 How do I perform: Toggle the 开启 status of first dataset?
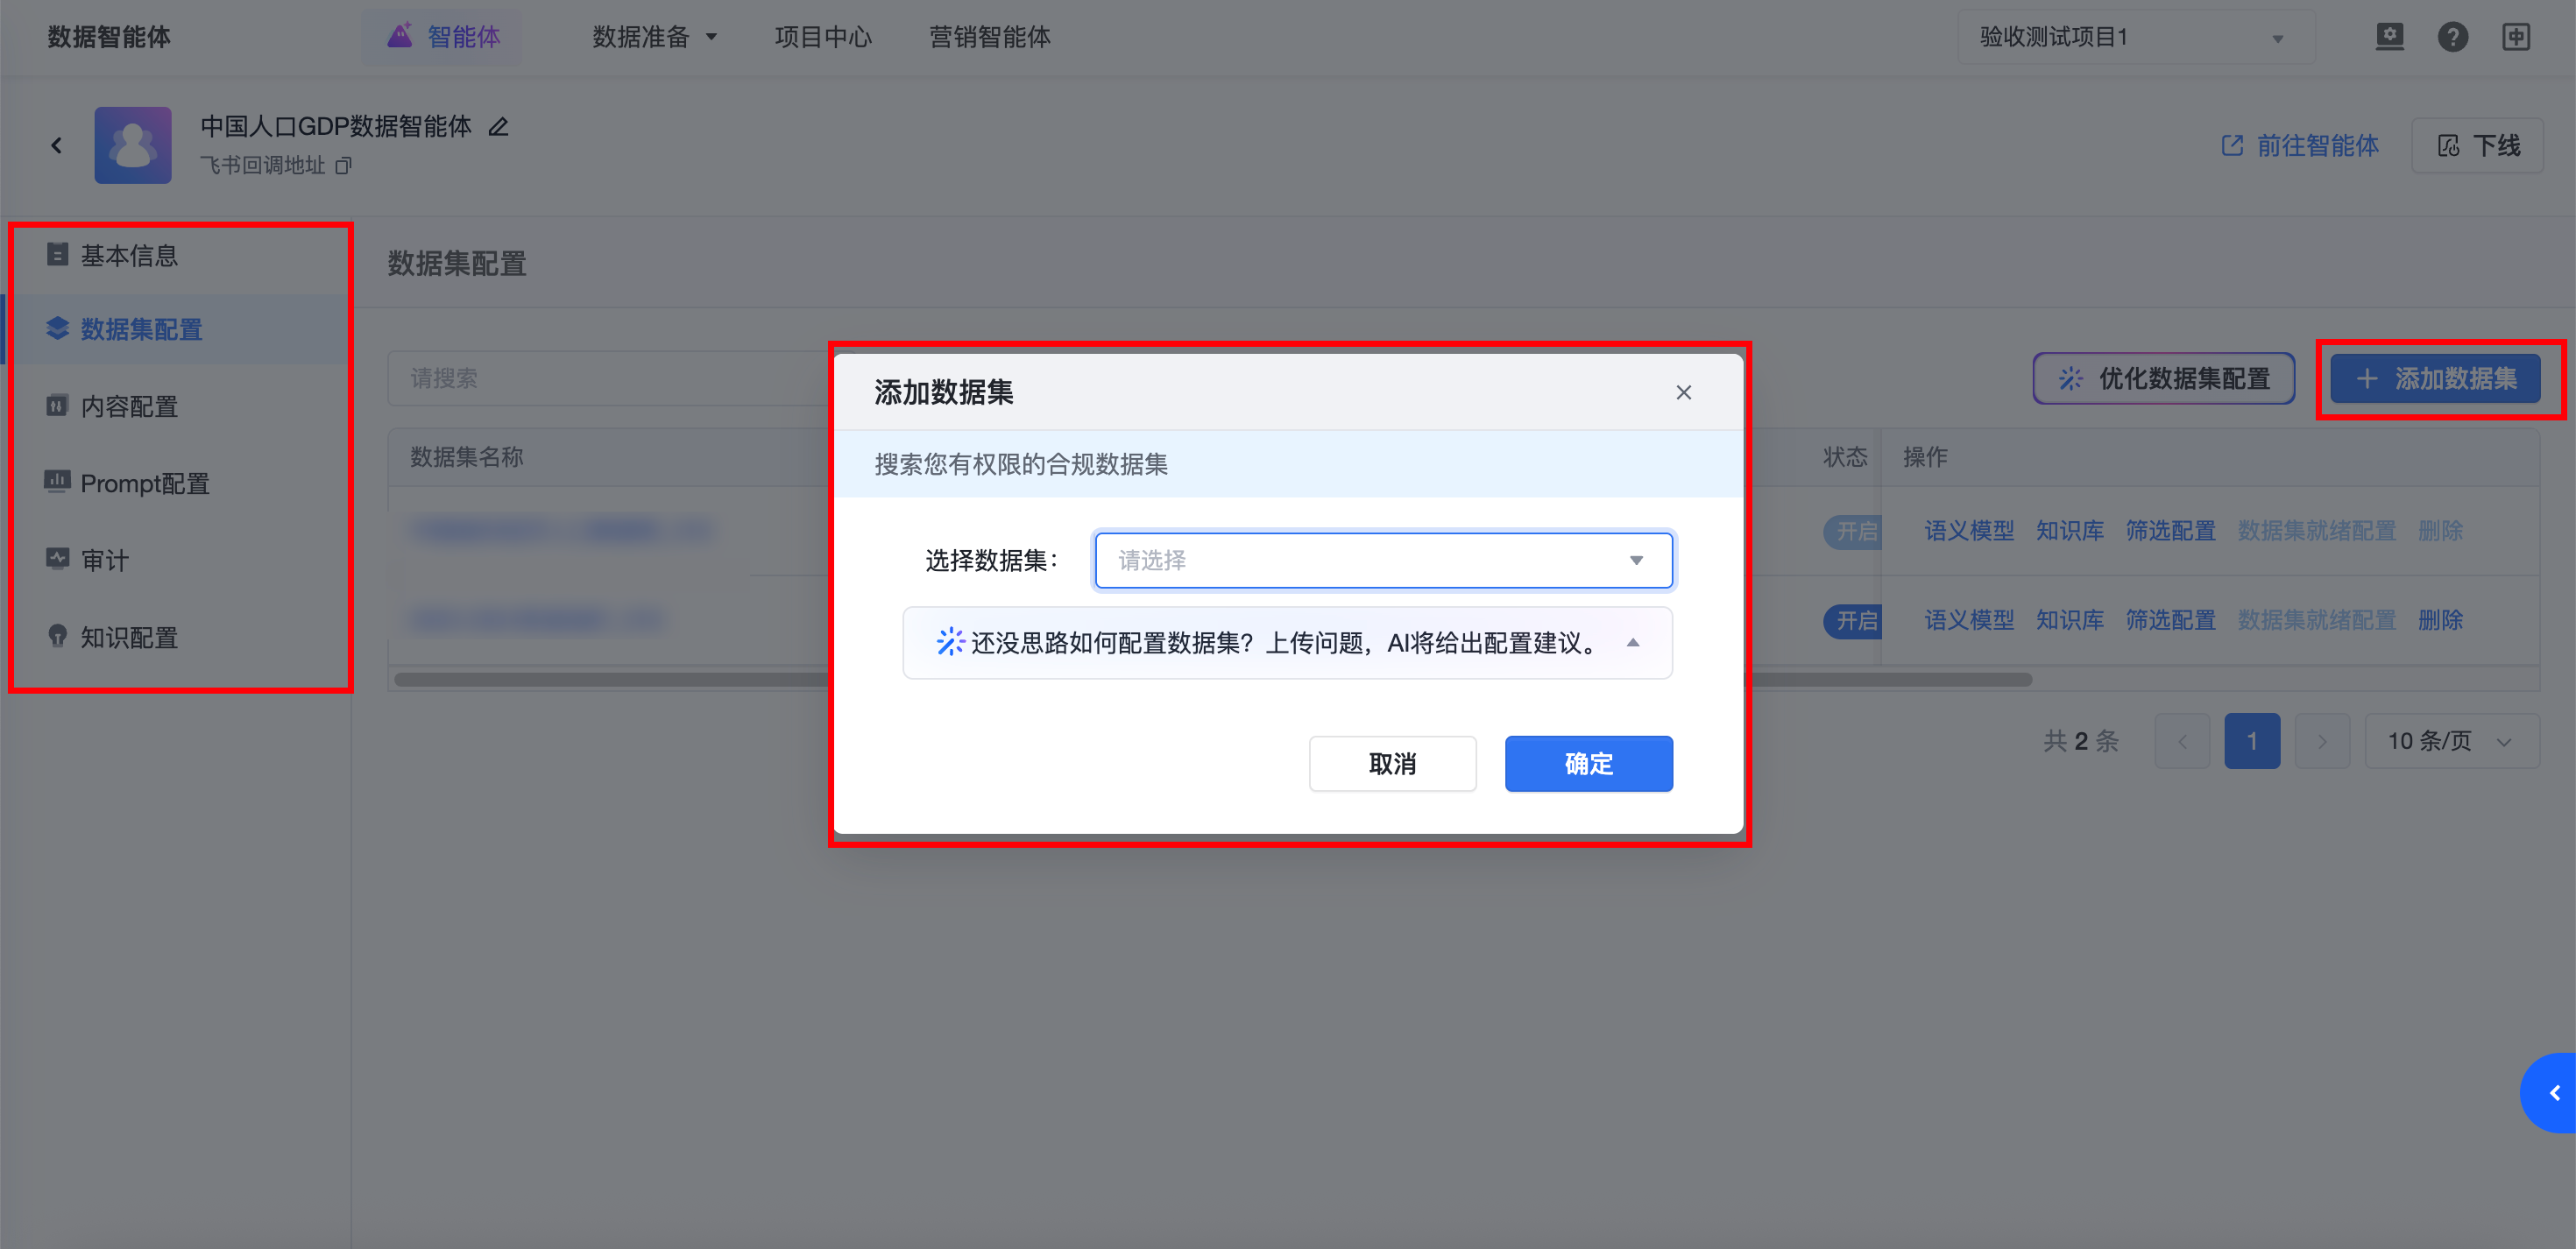coord(1853,531)
